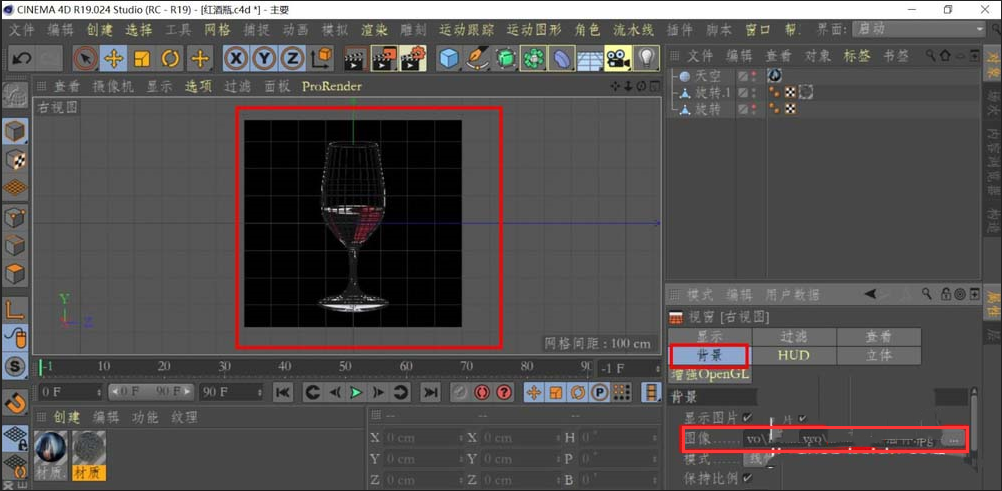
Task: Select the Move tool in top toolbar
Action: tap(113, 59)
